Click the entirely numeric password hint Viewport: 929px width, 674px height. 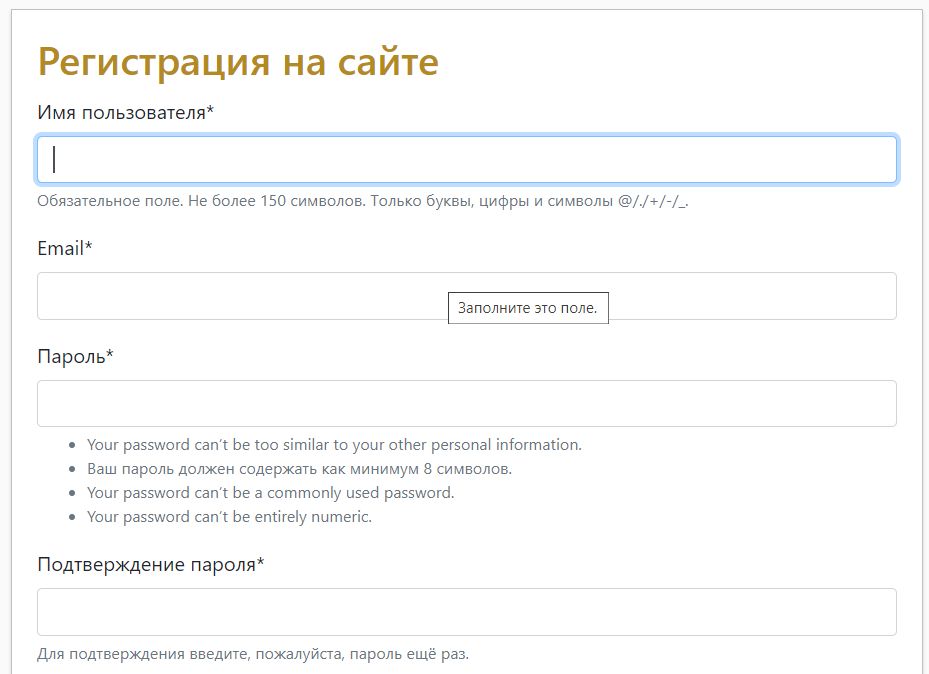click(229, 516)
